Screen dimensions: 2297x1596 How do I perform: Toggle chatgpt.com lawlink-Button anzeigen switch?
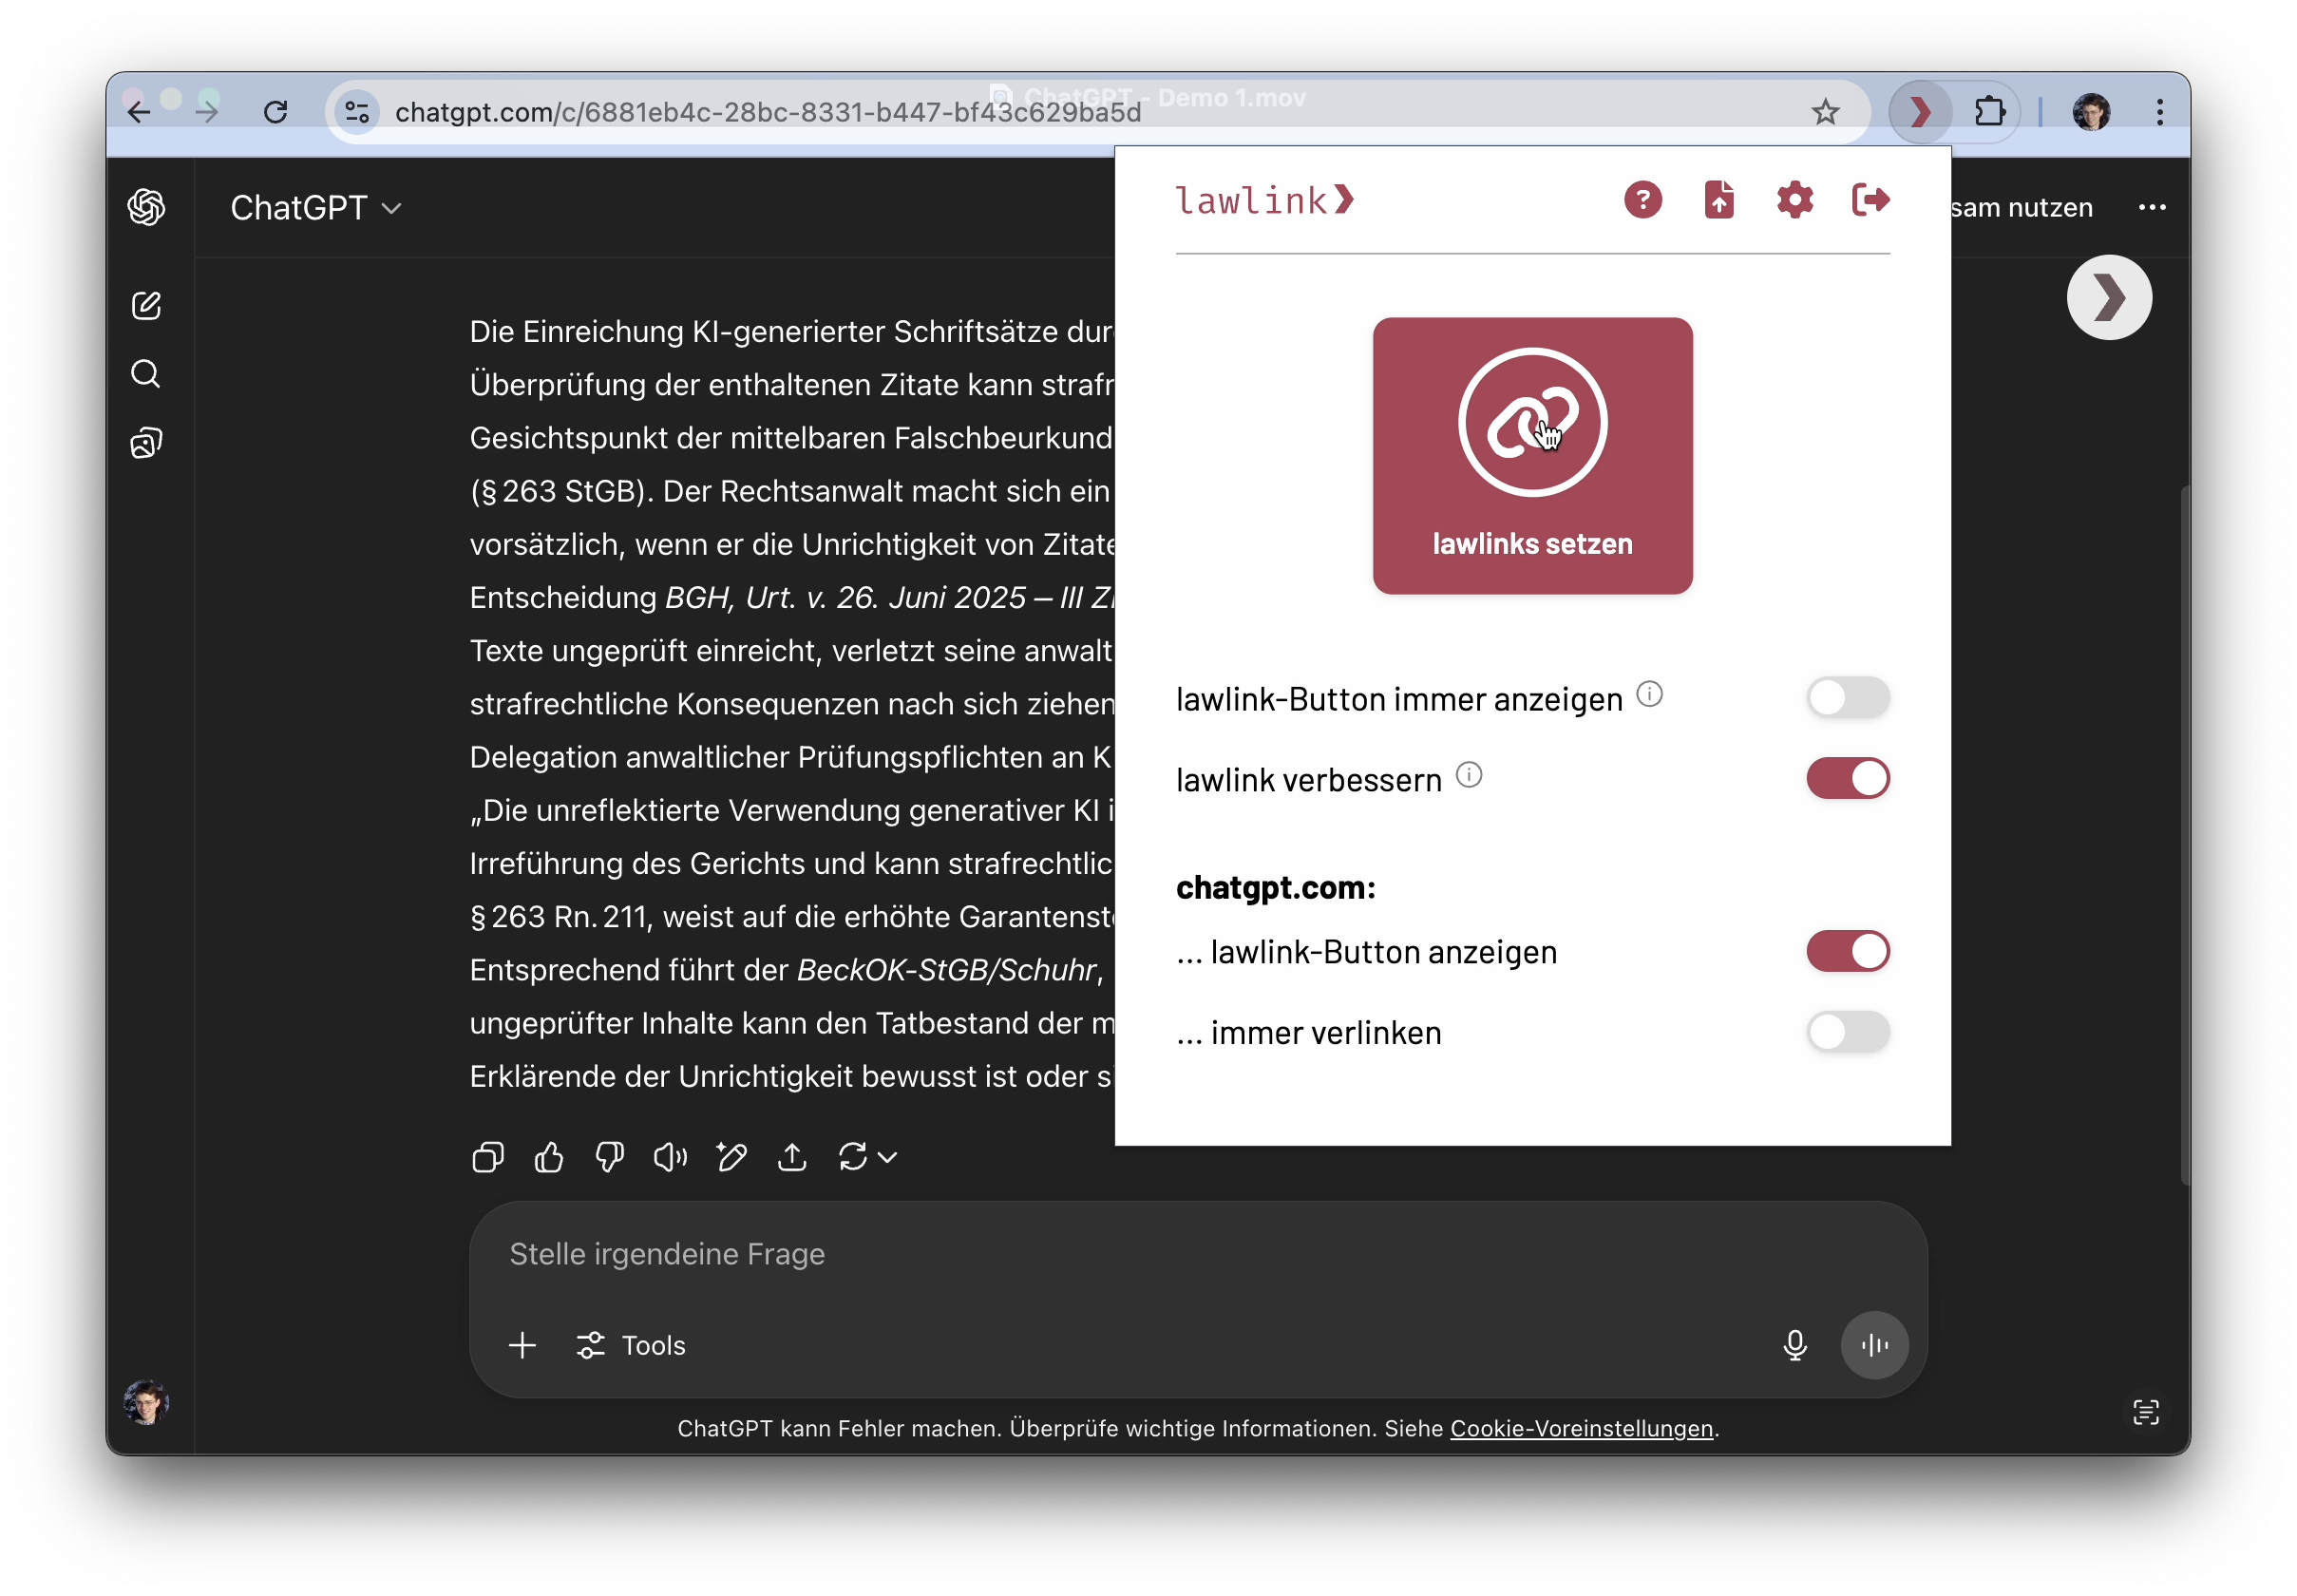coord(1847,951)
